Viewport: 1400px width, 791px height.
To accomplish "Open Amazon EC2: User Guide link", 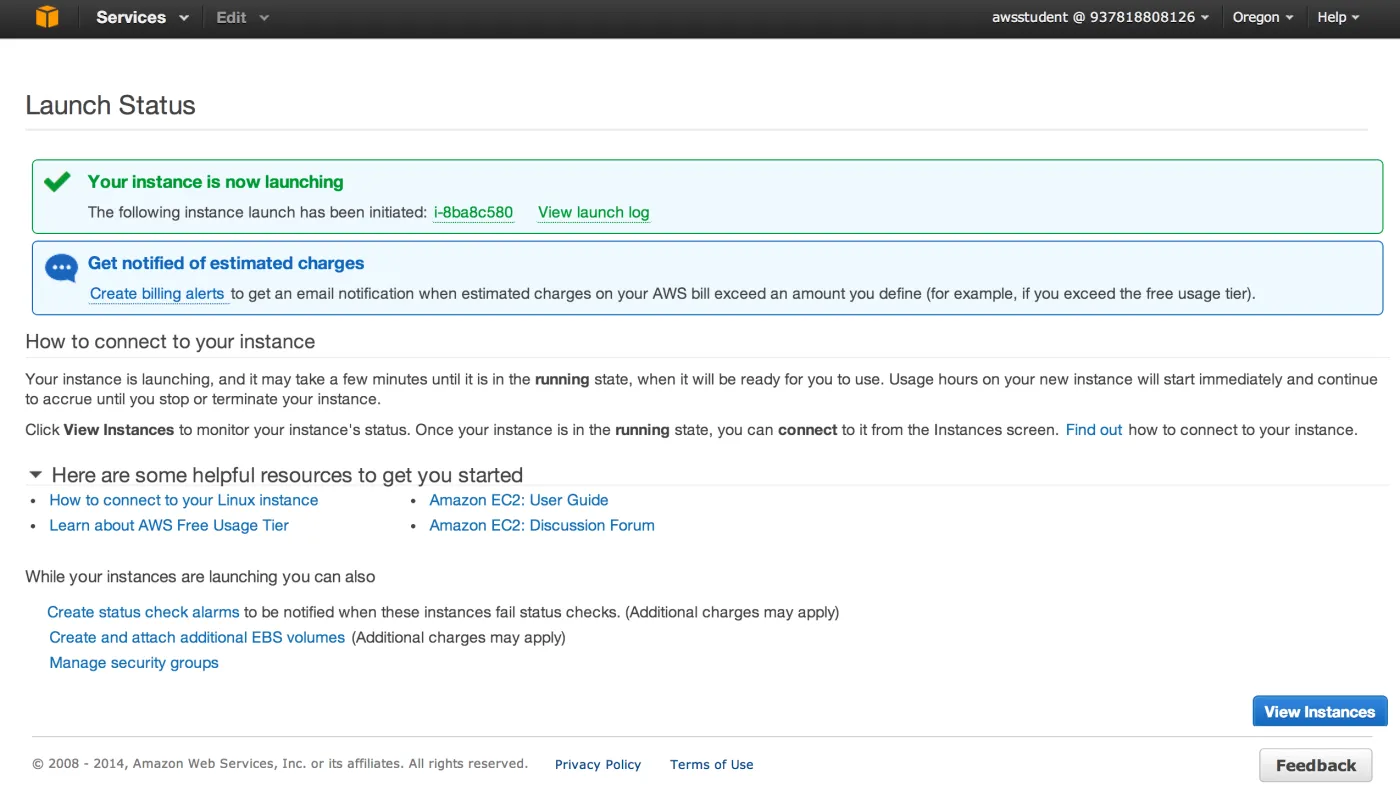I will (519, 500).
